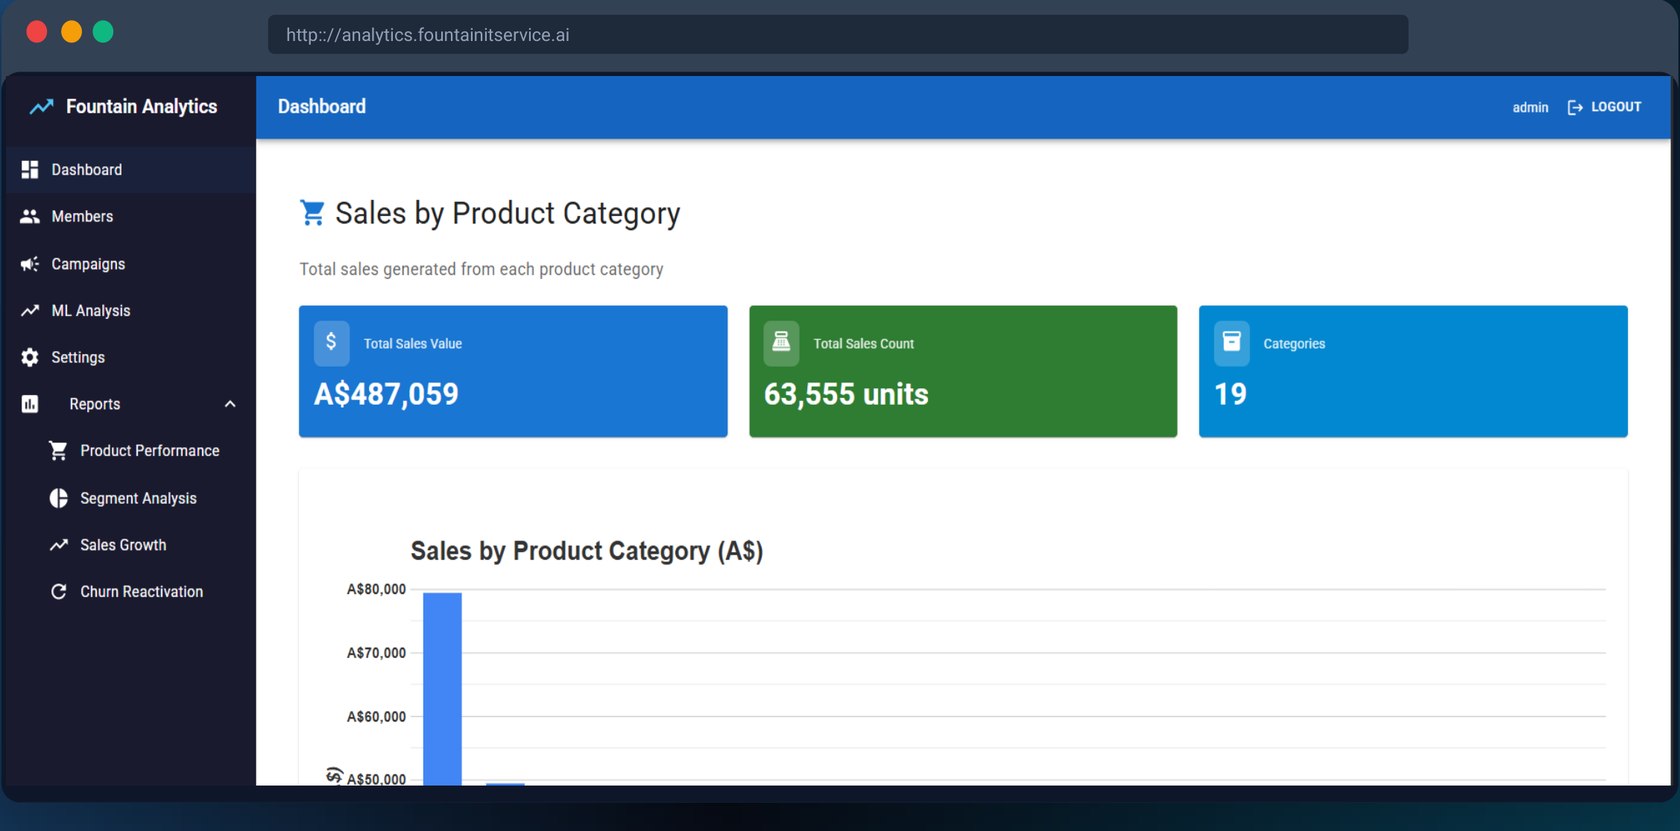
Task: Click the Dashboard grid icon in sidebar
Action: (x=30, y=170)
